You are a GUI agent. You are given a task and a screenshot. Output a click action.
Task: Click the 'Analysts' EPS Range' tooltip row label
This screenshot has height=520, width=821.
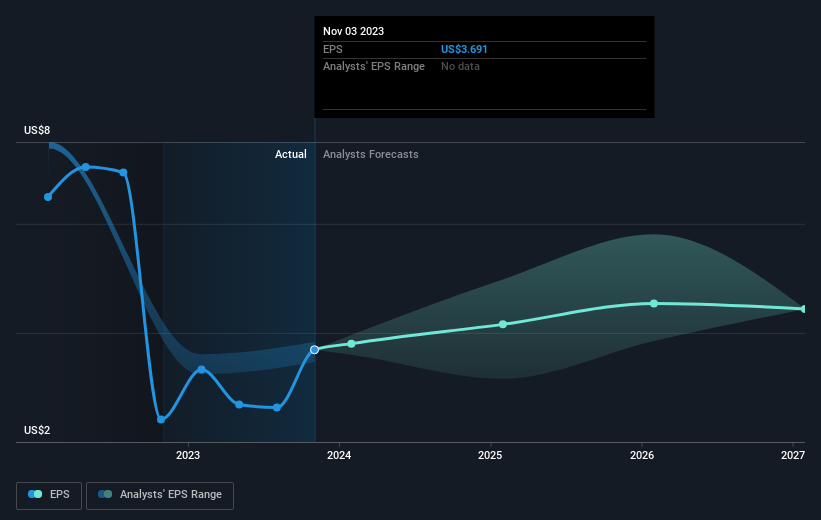374,67
